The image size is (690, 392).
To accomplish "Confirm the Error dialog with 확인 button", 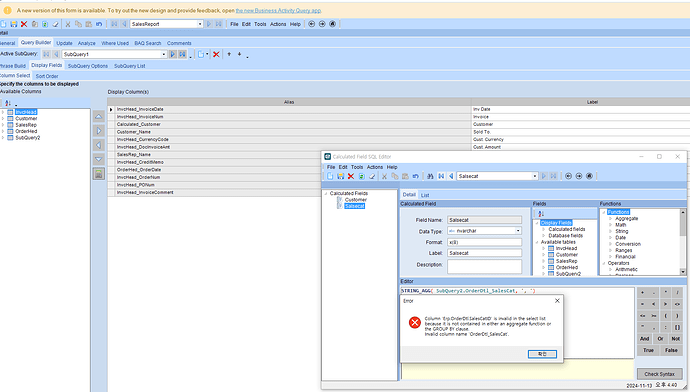I will (542, 354).
